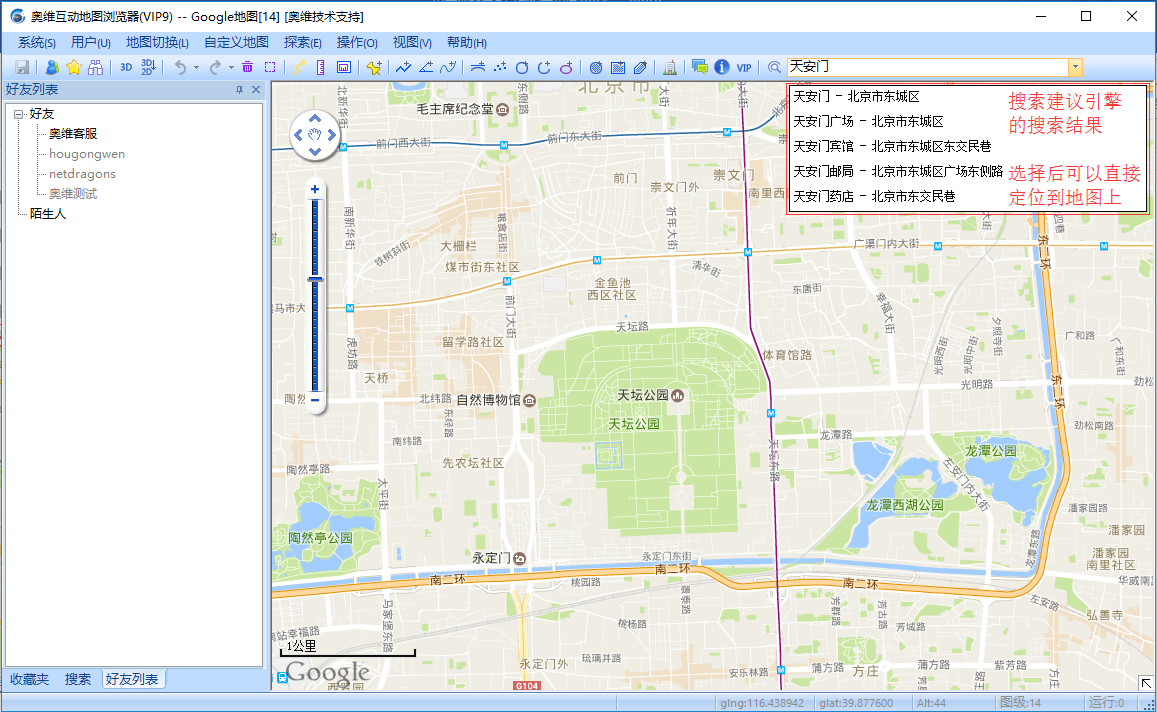Choose suggestion 天安门宾馆
The height and width of the screenshot is (712, 1157).
coord(892,146)
